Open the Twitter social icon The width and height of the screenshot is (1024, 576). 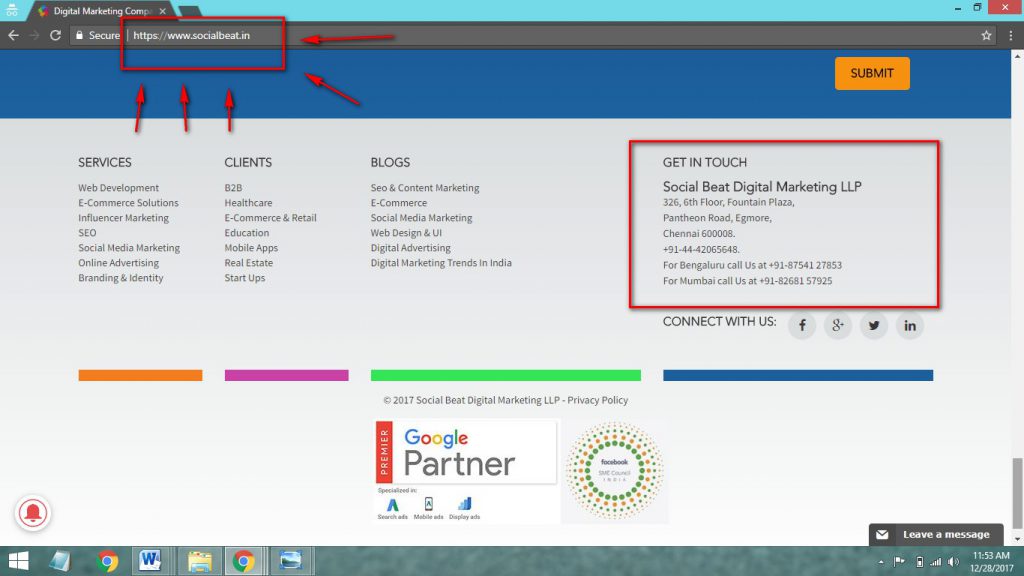click(x=874, y=325)
